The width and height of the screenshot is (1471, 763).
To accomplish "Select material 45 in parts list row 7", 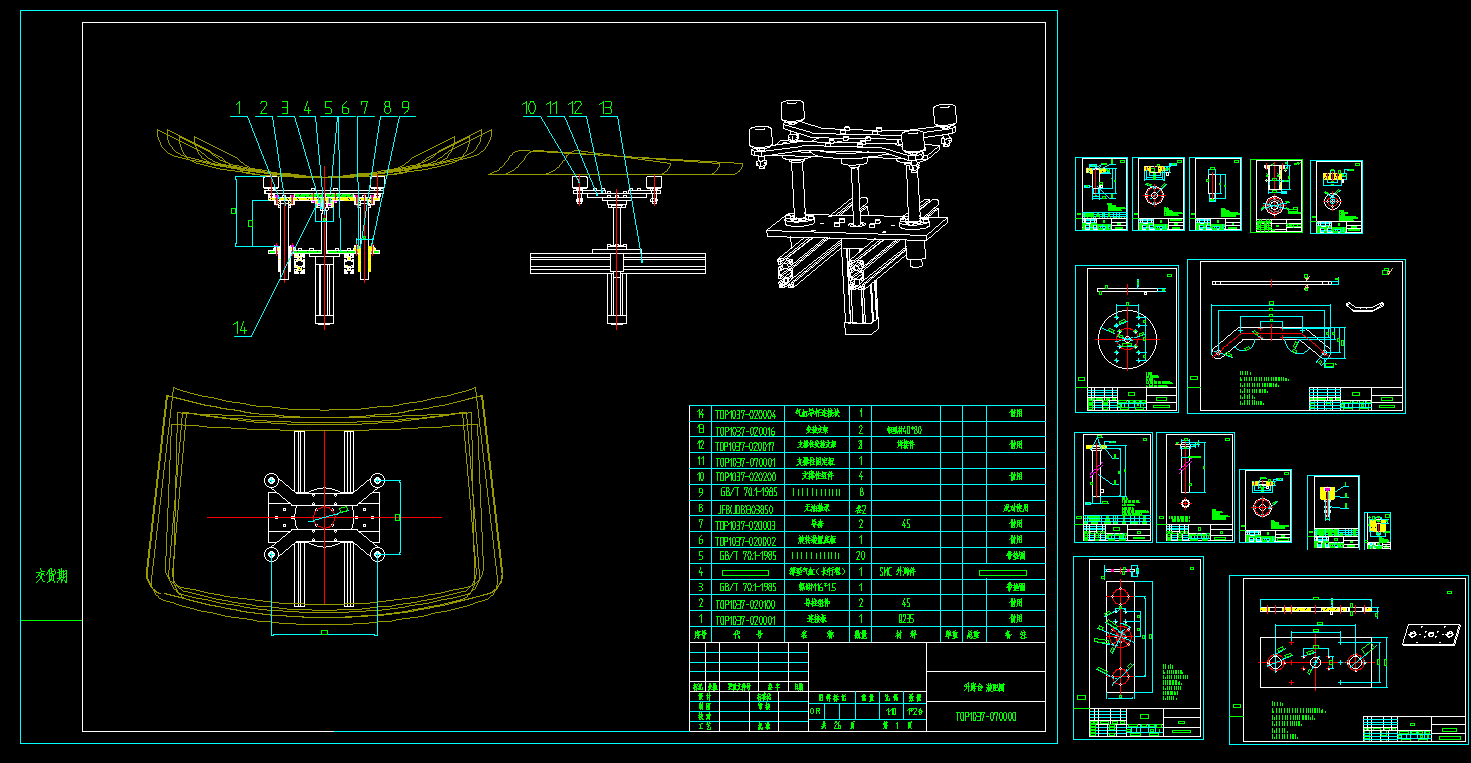I will click(905, 524).
